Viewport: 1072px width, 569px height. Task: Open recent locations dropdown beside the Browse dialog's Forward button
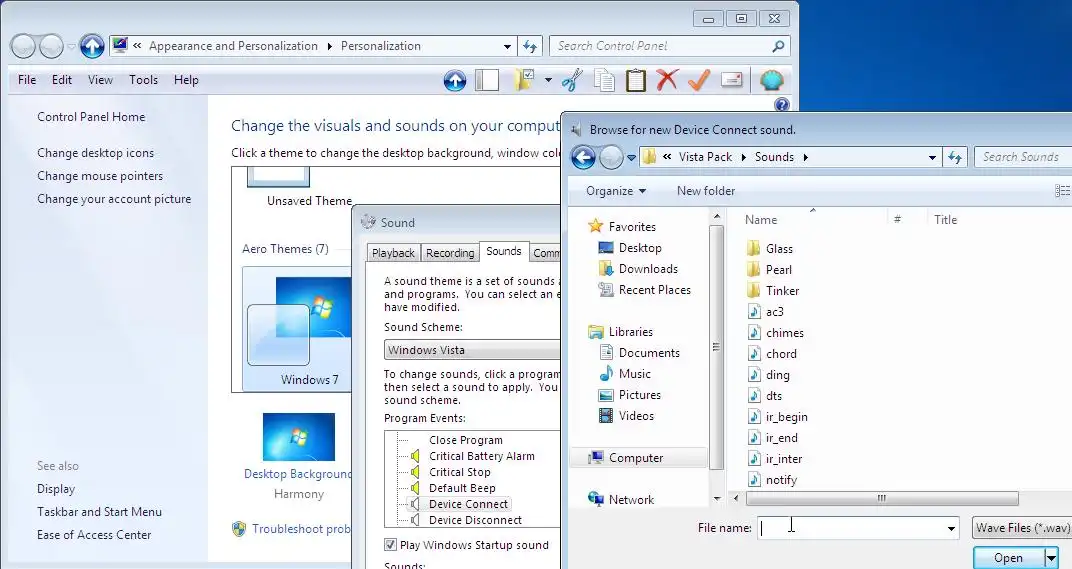631,158
